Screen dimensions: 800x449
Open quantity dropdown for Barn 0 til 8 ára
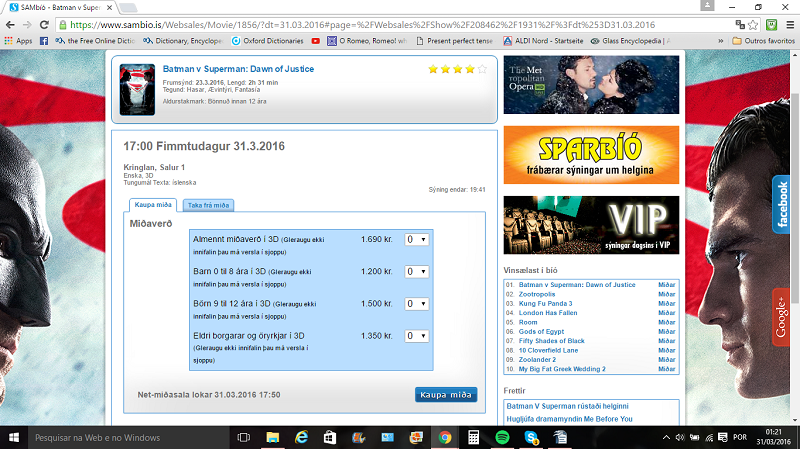[x=417, y=271]
